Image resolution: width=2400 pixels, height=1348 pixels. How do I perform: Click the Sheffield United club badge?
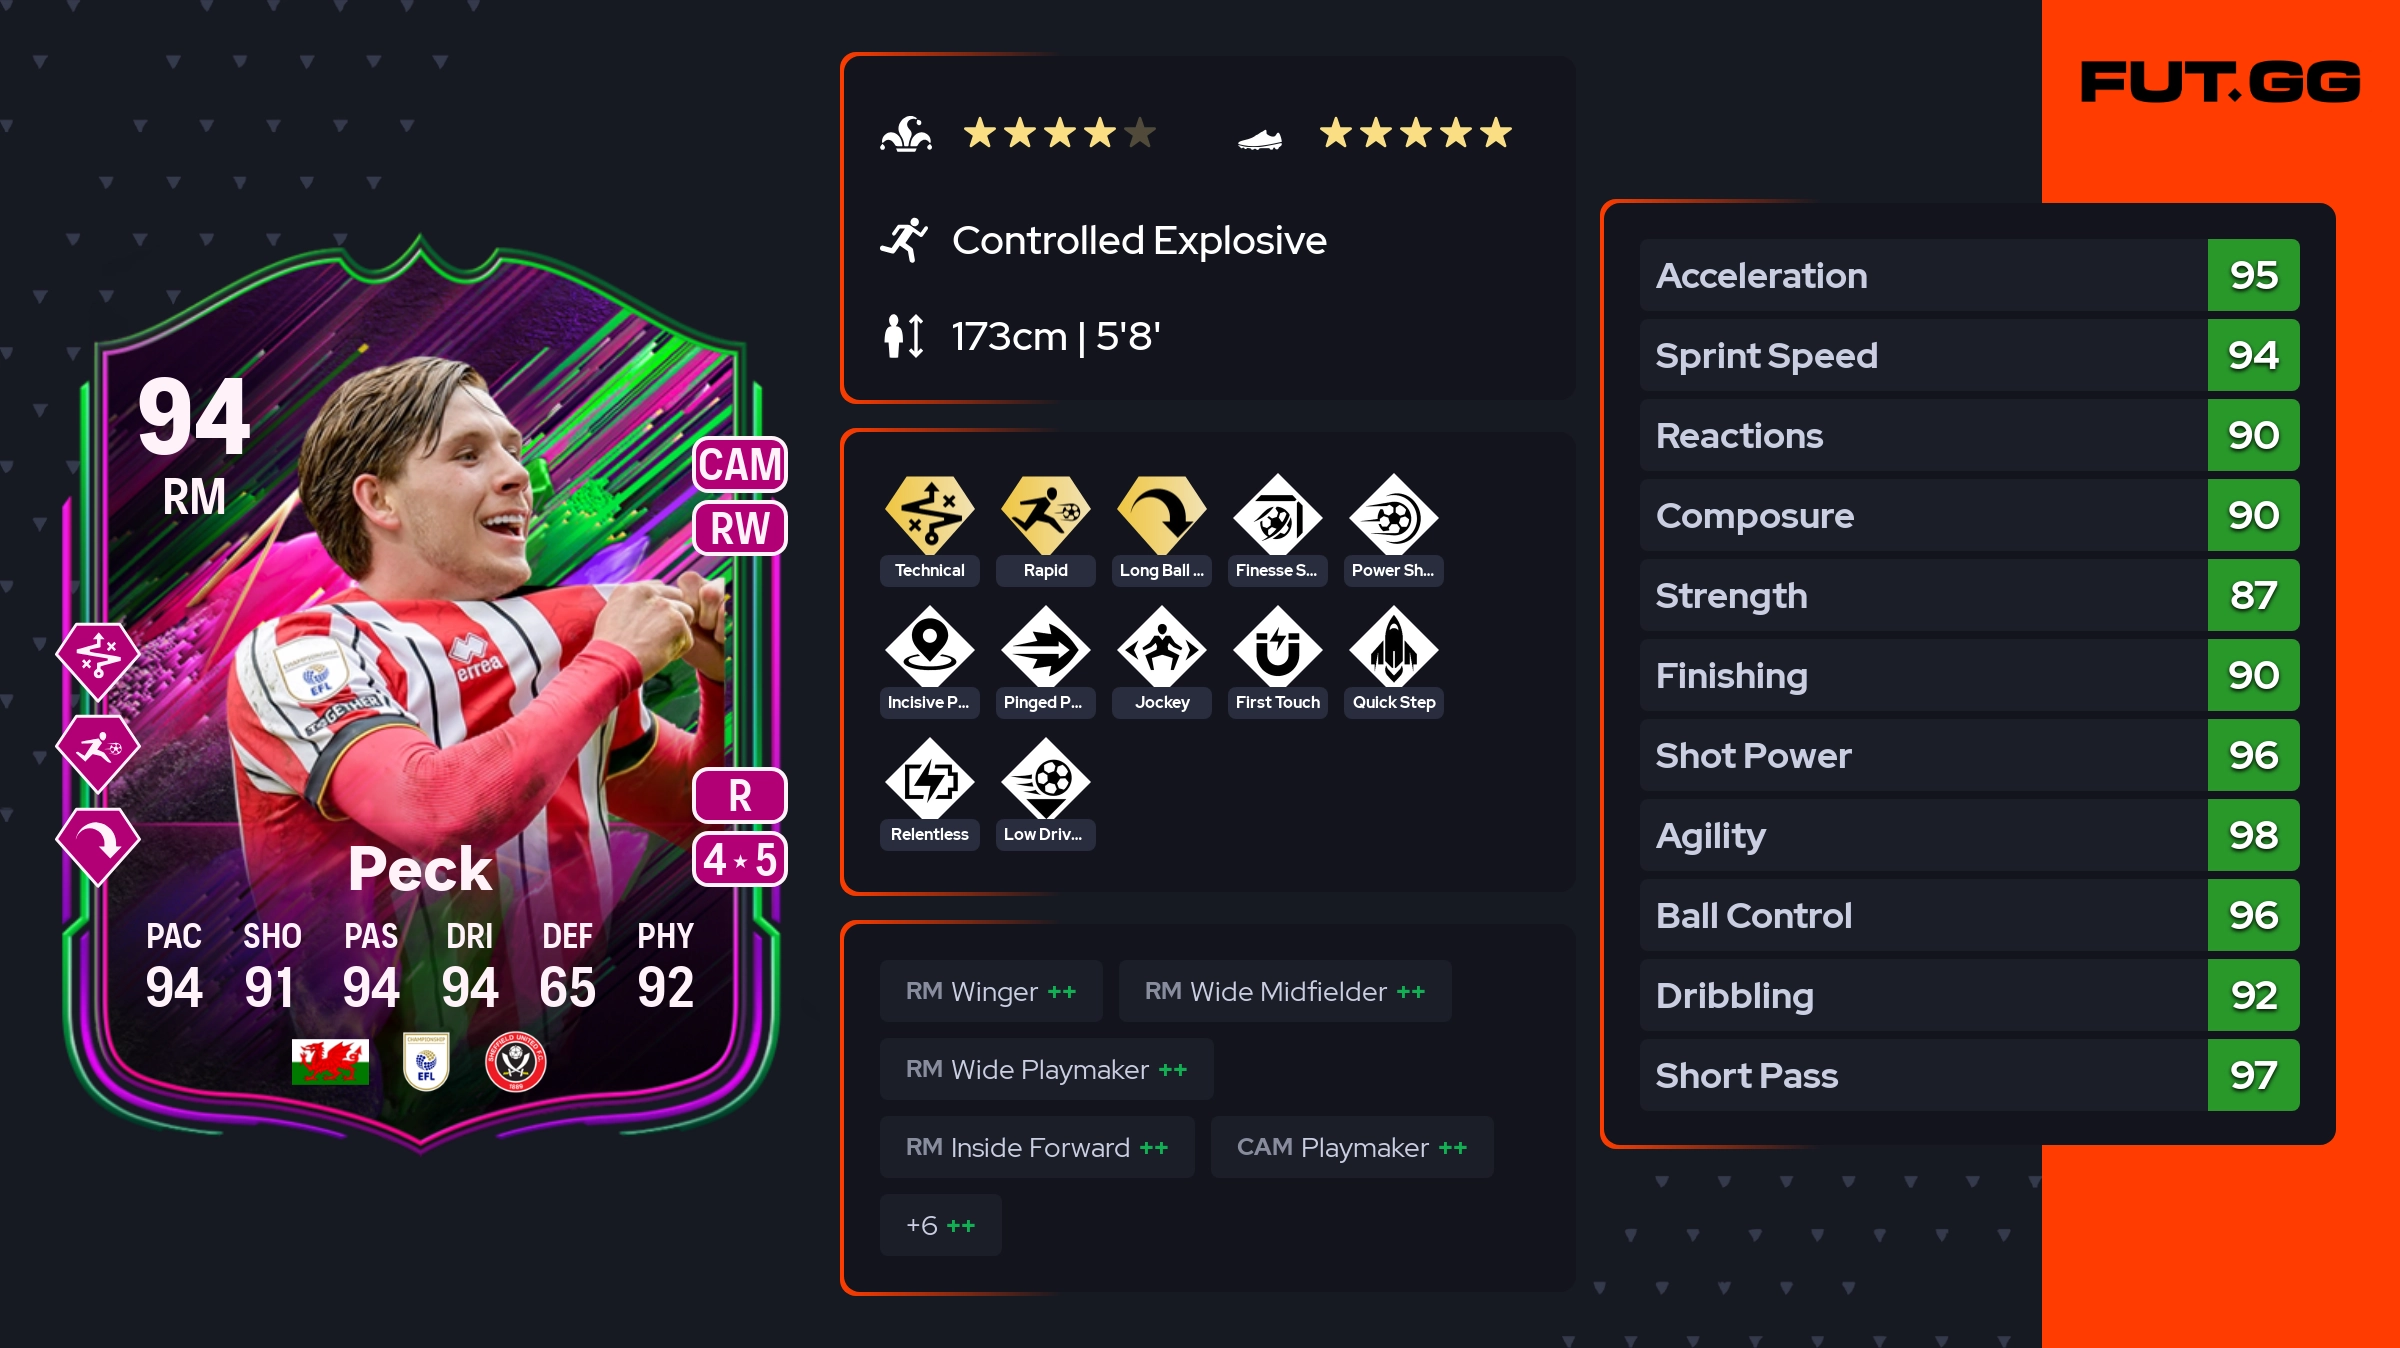click(515, 1062)
